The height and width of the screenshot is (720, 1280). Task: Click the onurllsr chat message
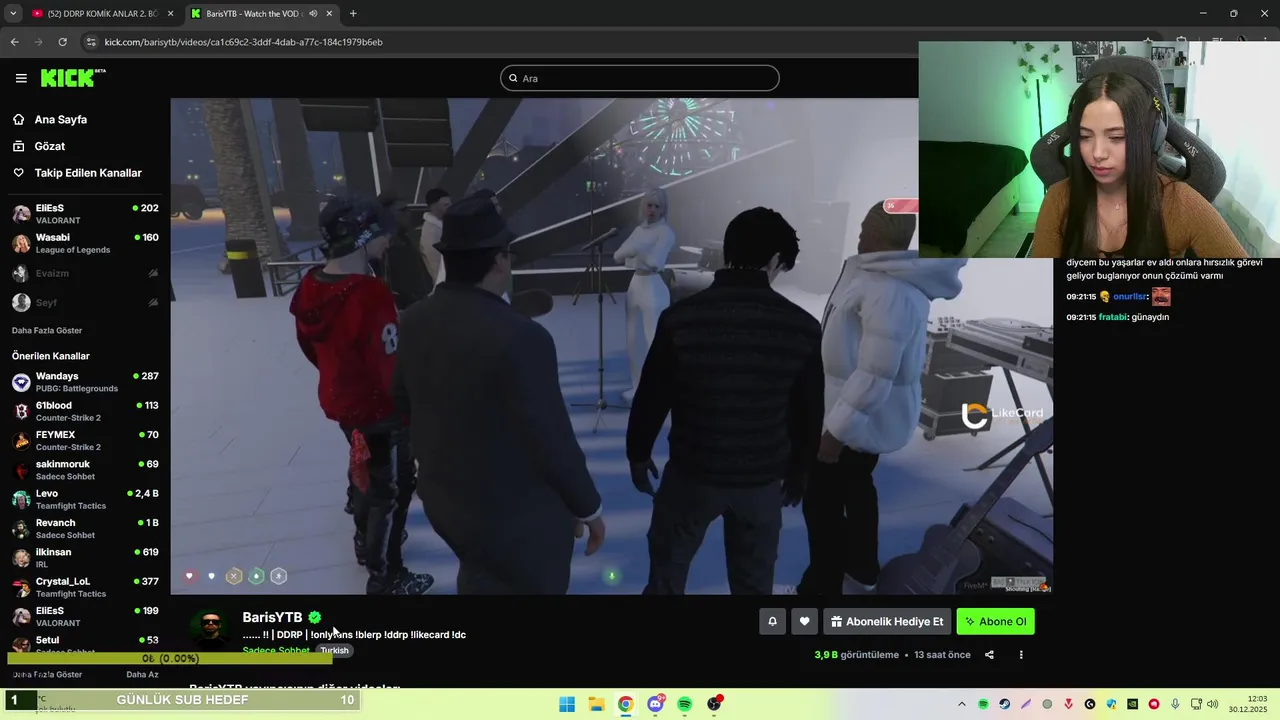pyautogui.click(x=1118, y=297)
